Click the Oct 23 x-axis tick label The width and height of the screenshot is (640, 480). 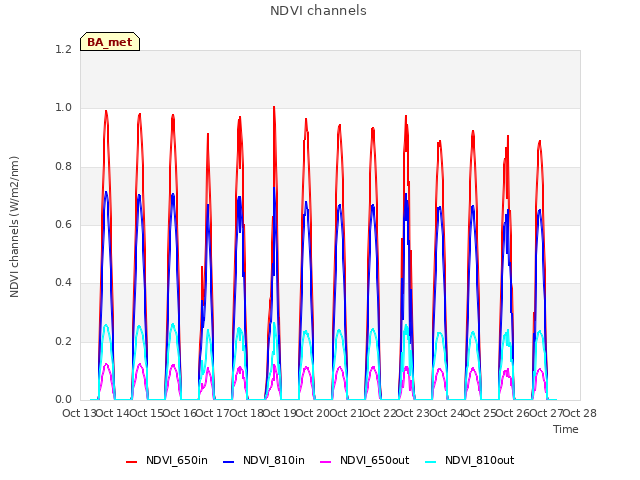pyautogui.click(x=413, y=413)
